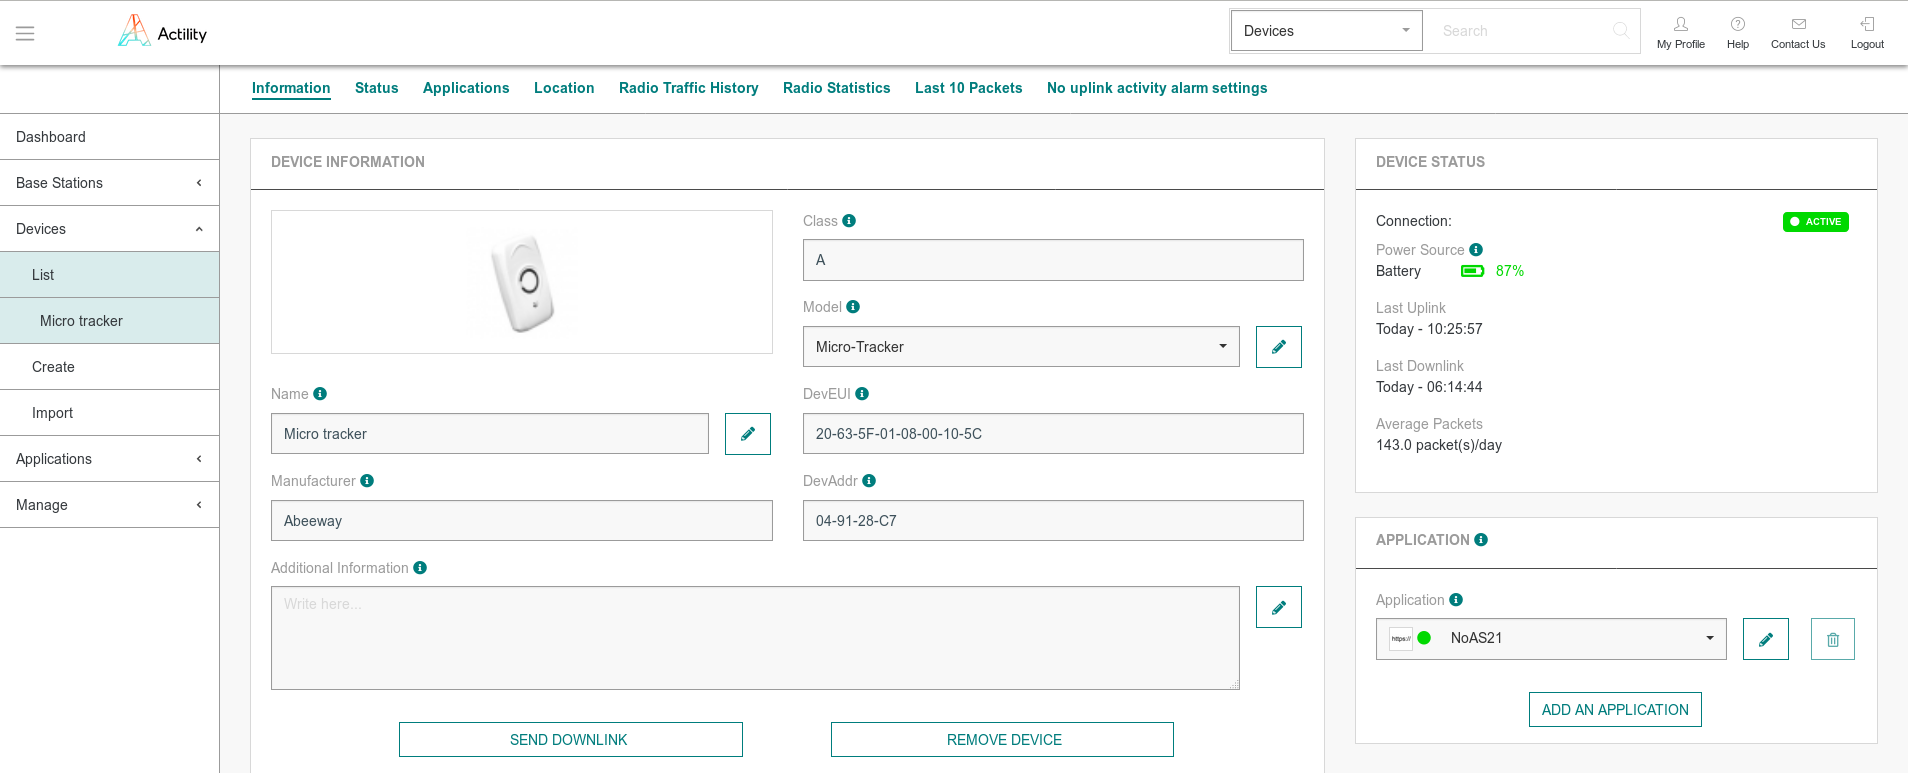
Task: Click the pencil icon next to Name field
Action: pyautogui.click(x=747, y=434)
